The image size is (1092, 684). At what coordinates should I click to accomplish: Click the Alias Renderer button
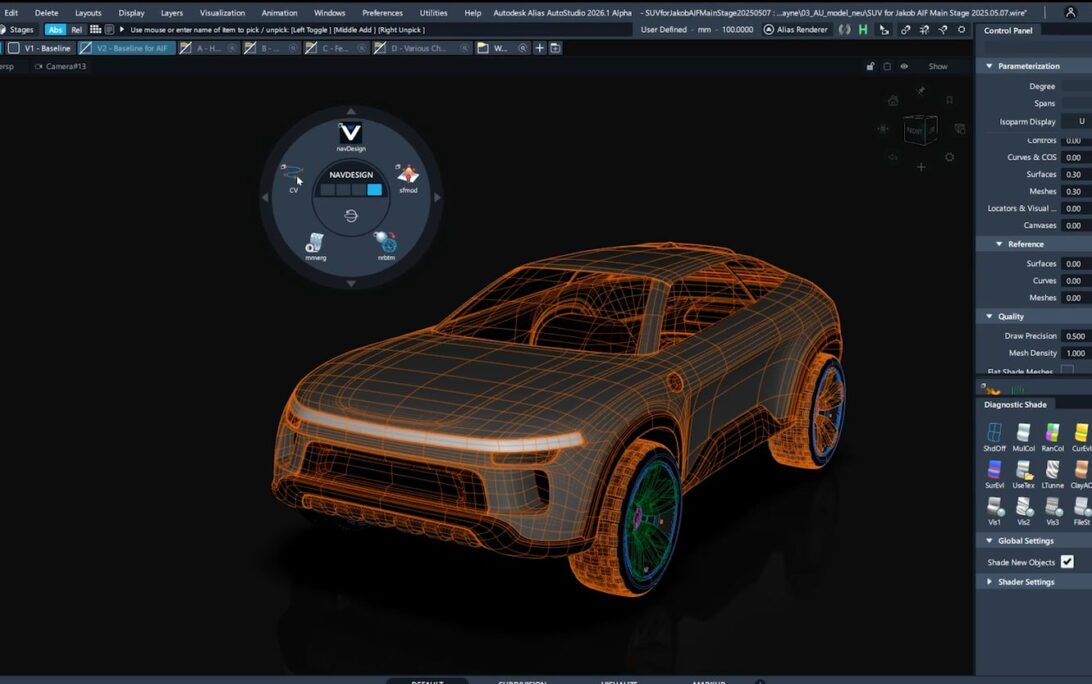click(x=796, y=30)
